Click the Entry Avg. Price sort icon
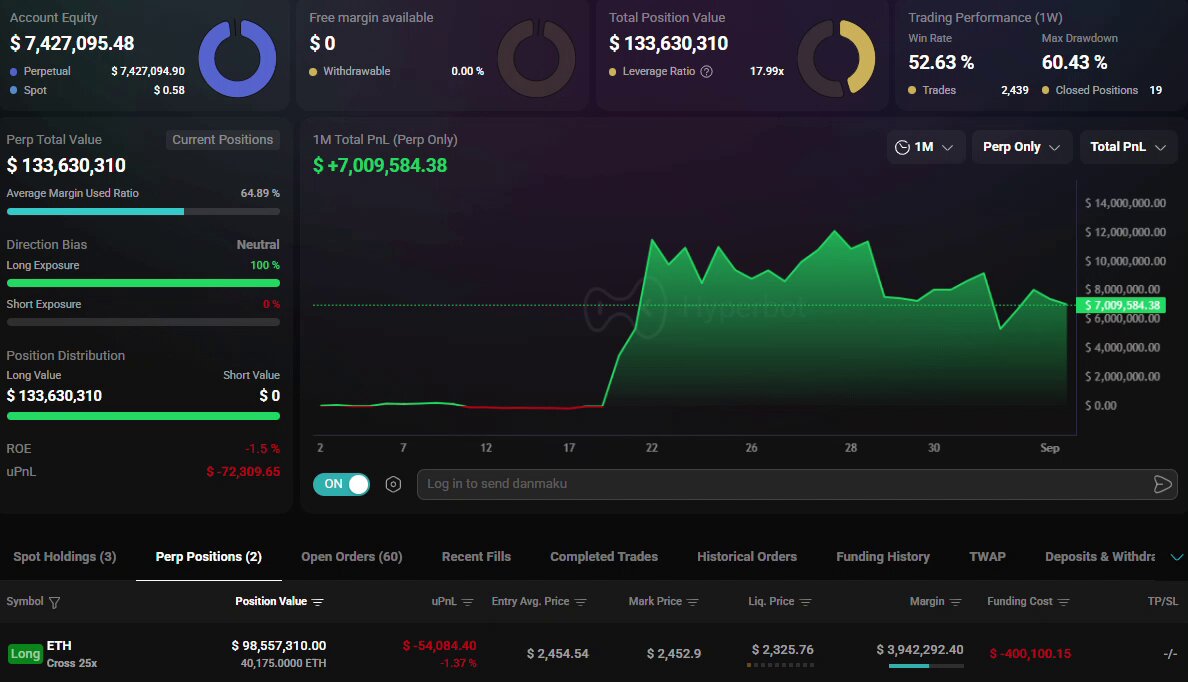Screen dimensions: 1188x682 [580, 602]
